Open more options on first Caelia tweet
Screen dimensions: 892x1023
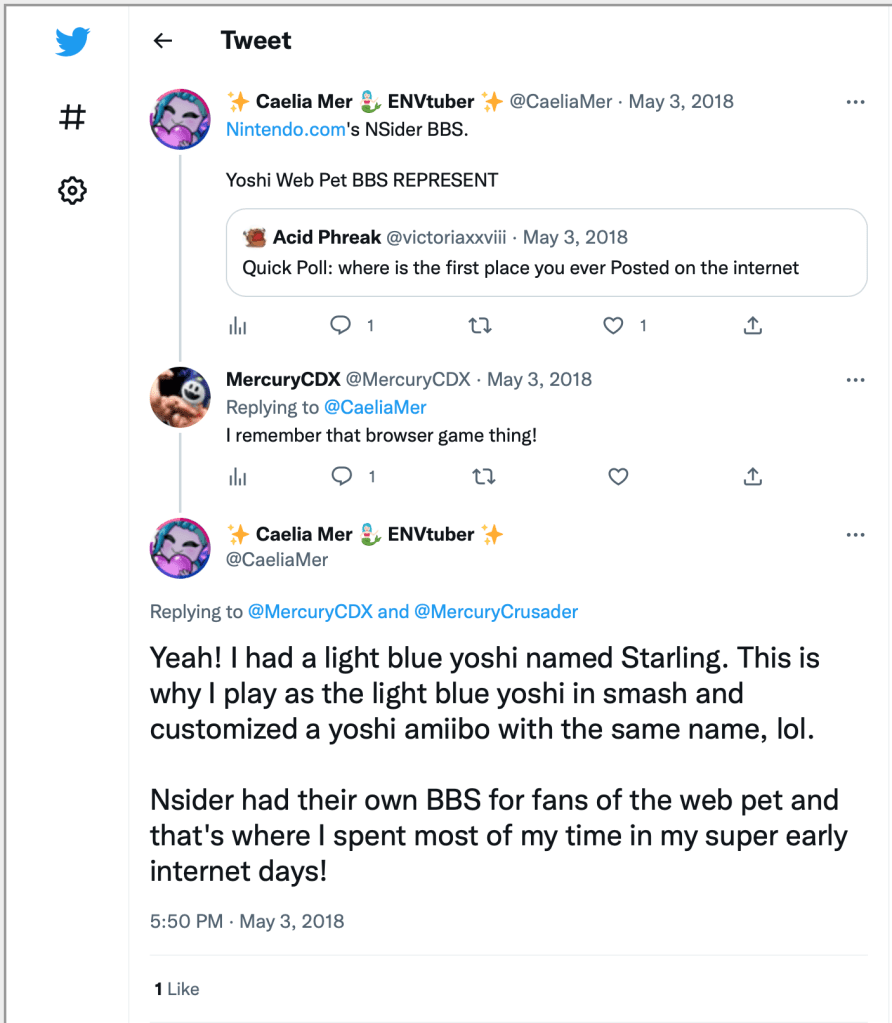pyautogui.click(x=855, y=102)
